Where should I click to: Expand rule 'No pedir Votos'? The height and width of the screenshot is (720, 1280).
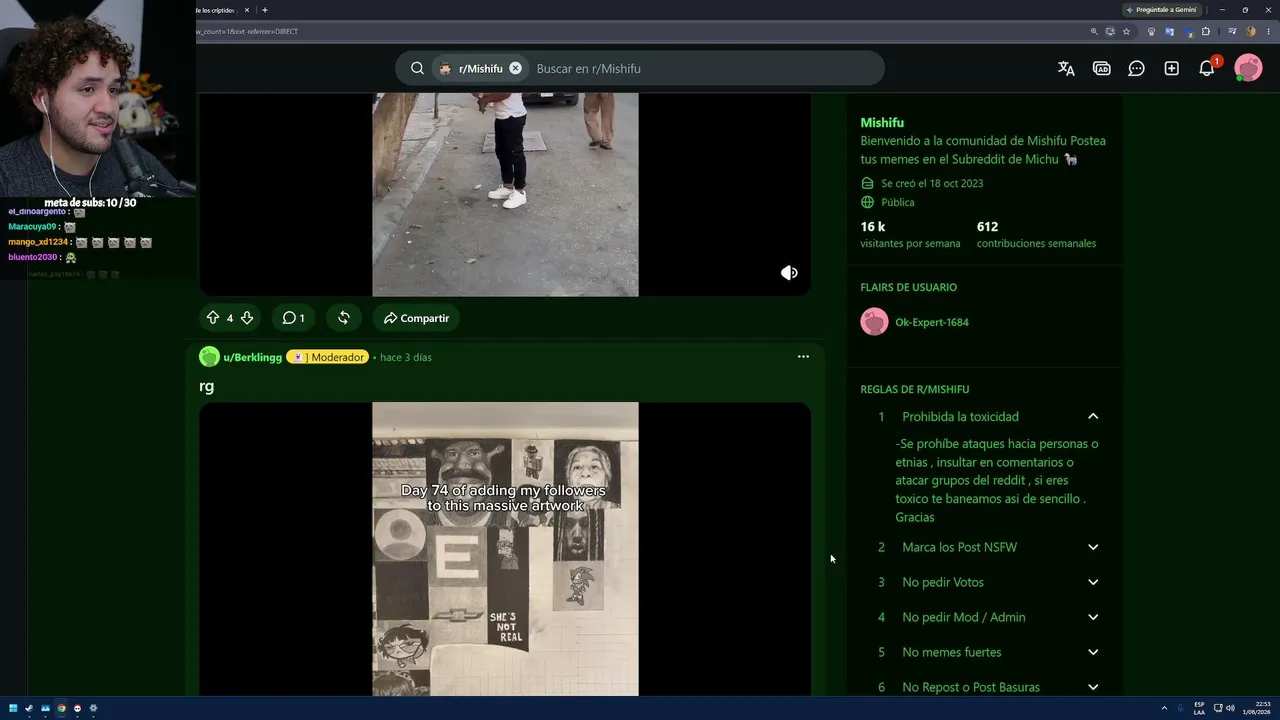pos(1093,582)
